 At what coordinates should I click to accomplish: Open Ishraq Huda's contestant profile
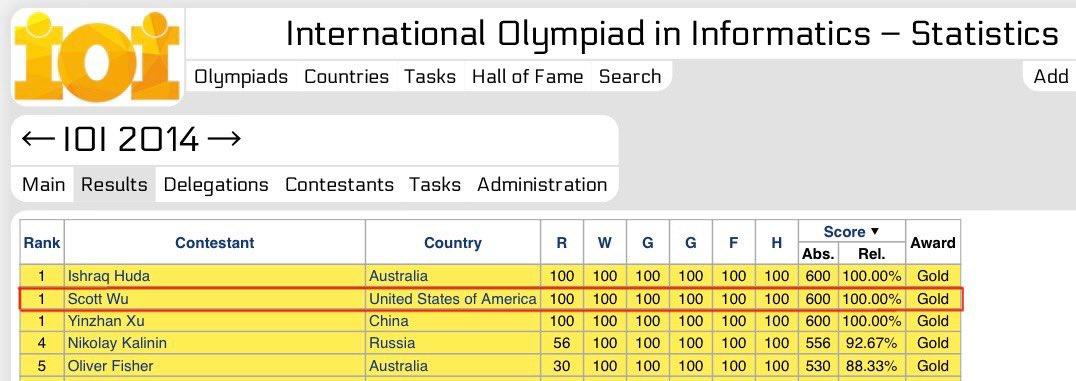click(108, 277)
